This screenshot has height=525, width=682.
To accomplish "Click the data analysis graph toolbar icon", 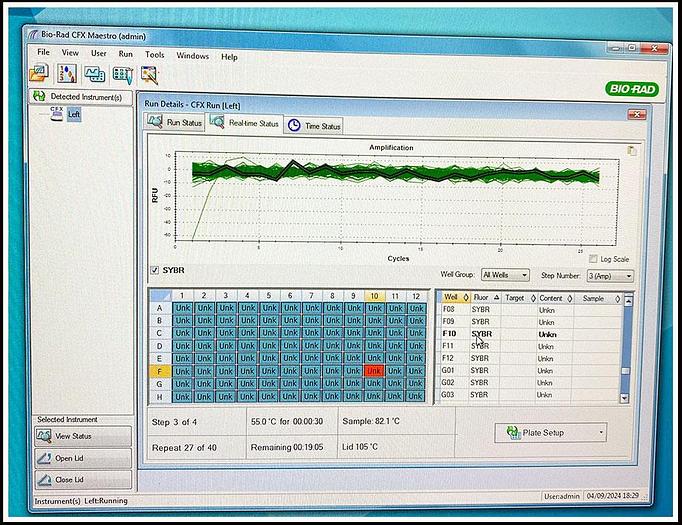I will tap(95, 74).
